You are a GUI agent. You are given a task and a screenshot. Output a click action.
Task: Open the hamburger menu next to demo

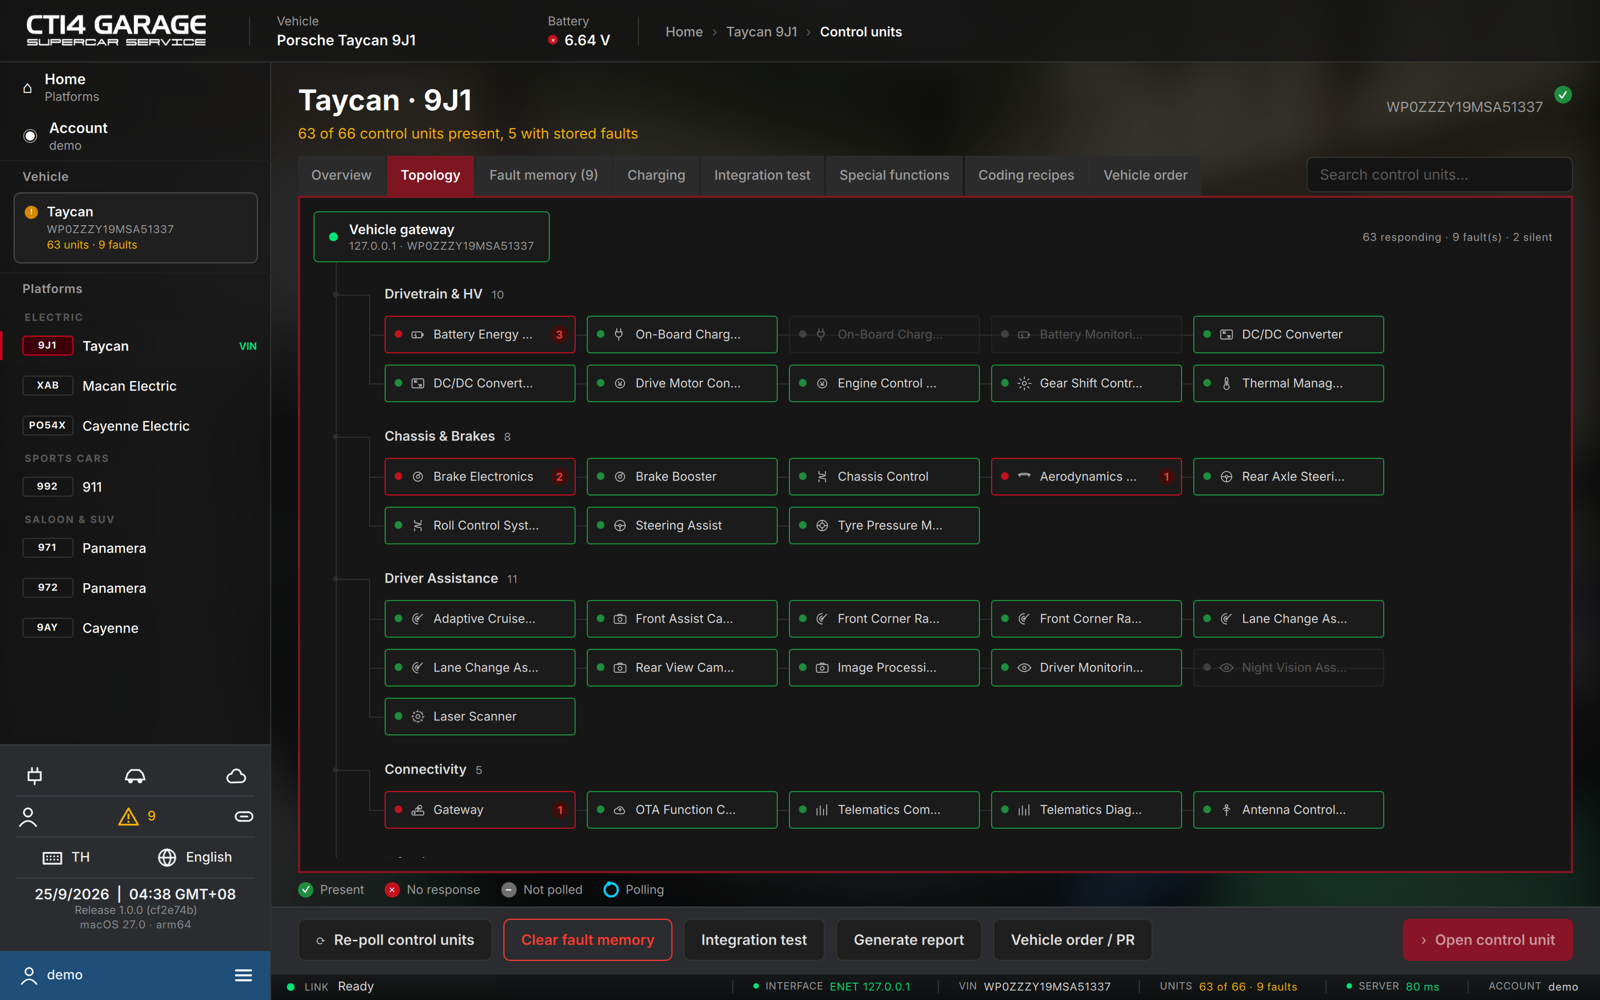[x=243, y=975]
